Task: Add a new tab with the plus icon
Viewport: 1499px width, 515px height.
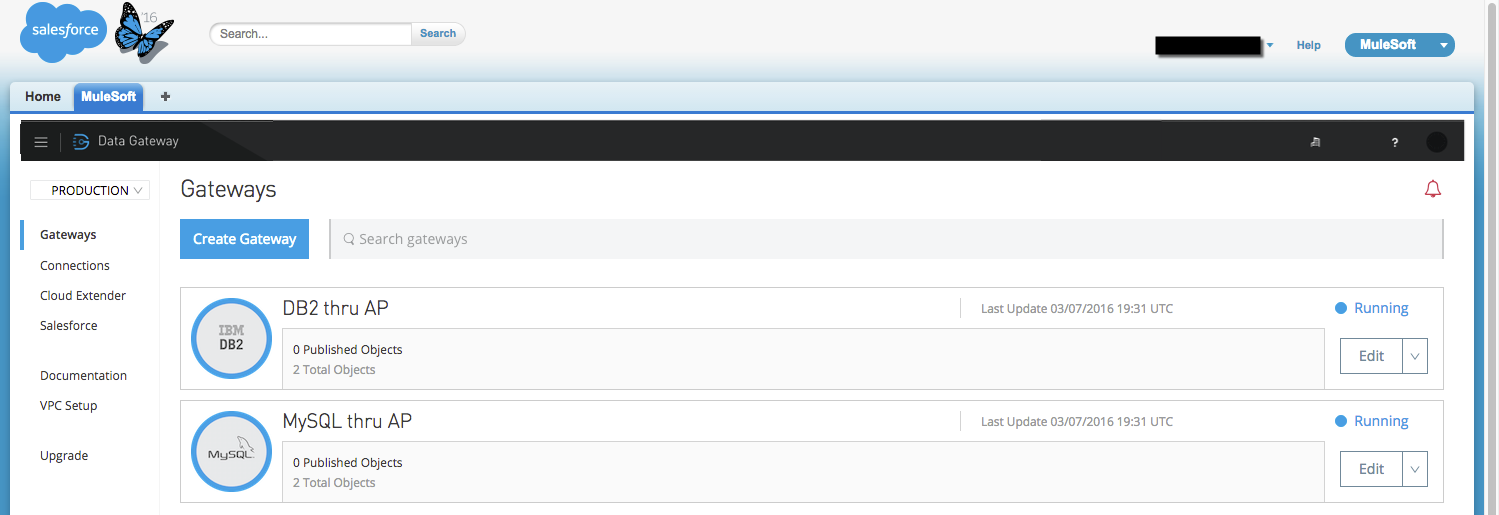Action: pos(165,97)
